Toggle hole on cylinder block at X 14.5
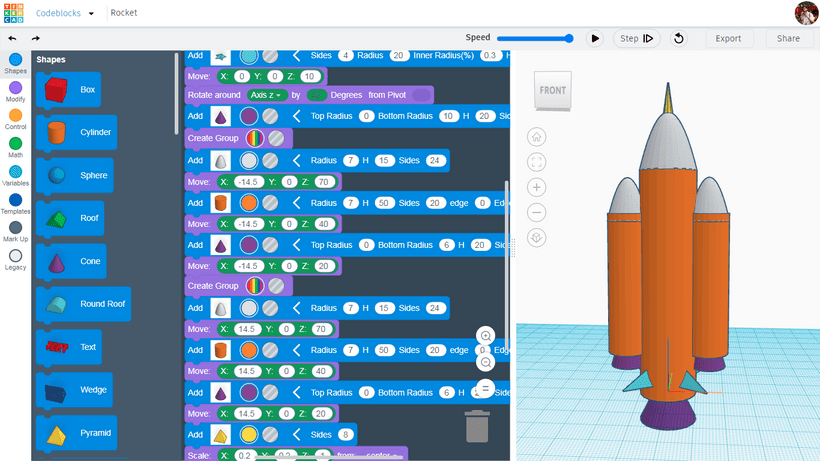 point(270,350)
